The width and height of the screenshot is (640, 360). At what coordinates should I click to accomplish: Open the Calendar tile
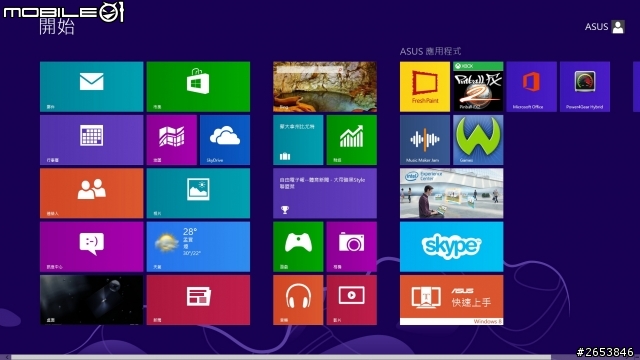(x=91, y=140)
